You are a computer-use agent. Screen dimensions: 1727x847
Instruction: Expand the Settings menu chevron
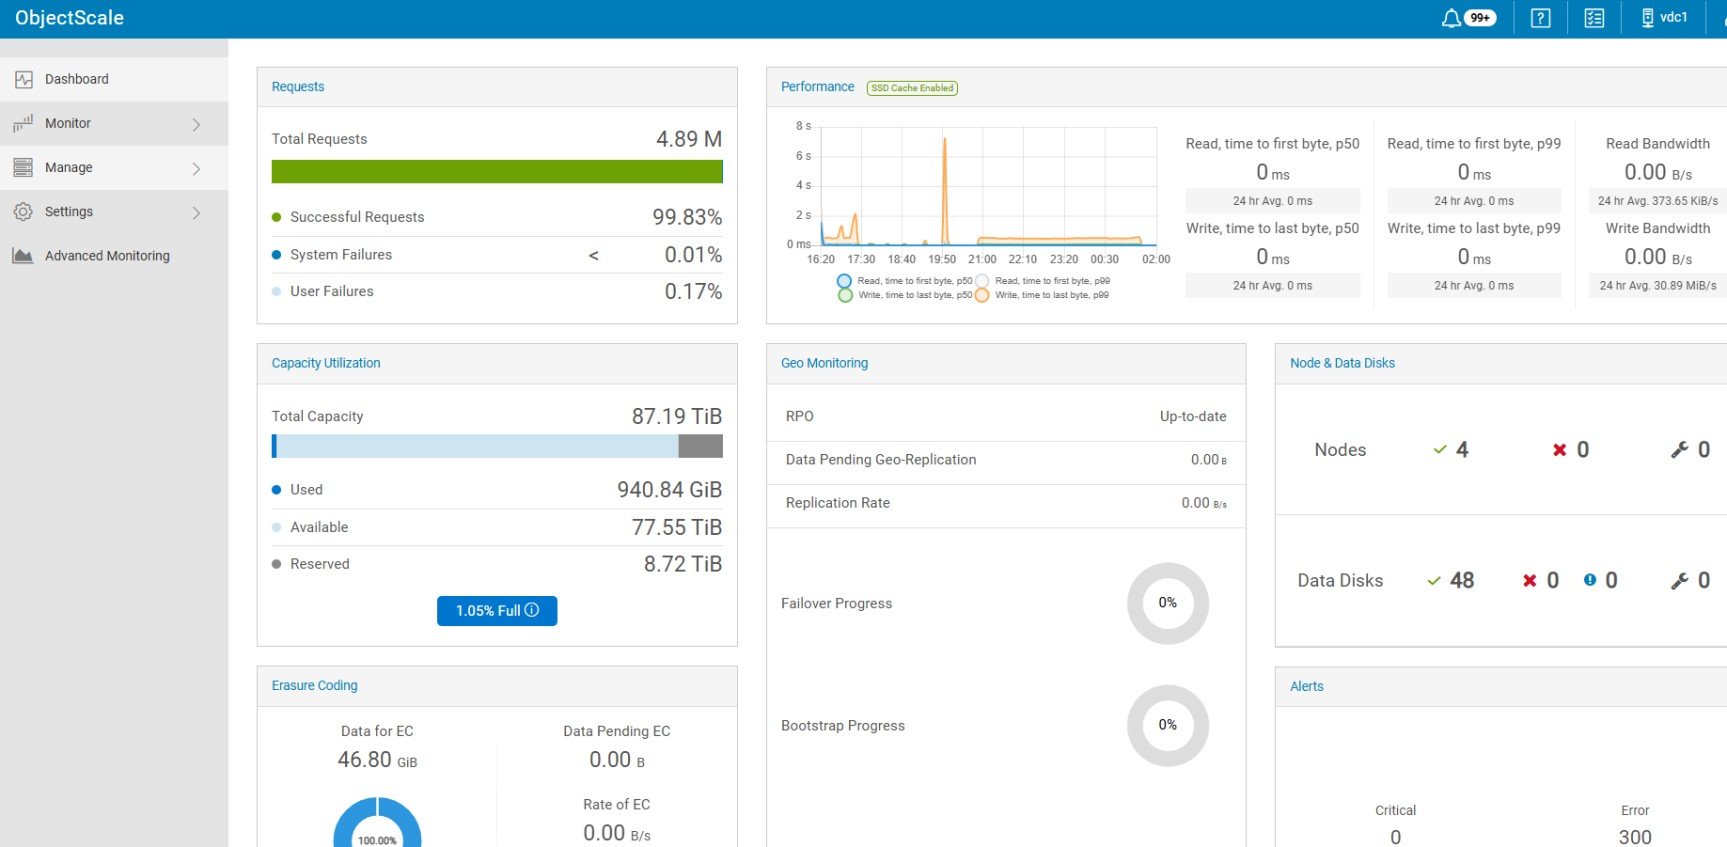[x=196, y=212]
